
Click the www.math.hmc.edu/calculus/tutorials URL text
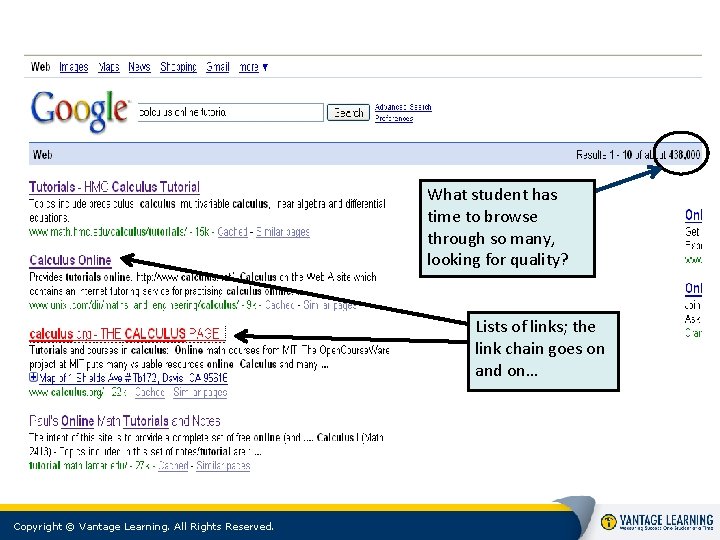pyautogui.click(x=108, y=232)
